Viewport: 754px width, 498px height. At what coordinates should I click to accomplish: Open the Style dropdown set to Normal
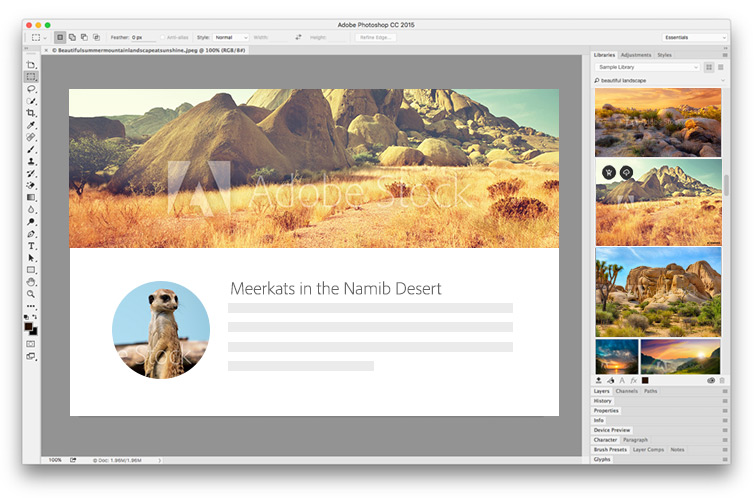pyautogui.click(x=229, y=37)
